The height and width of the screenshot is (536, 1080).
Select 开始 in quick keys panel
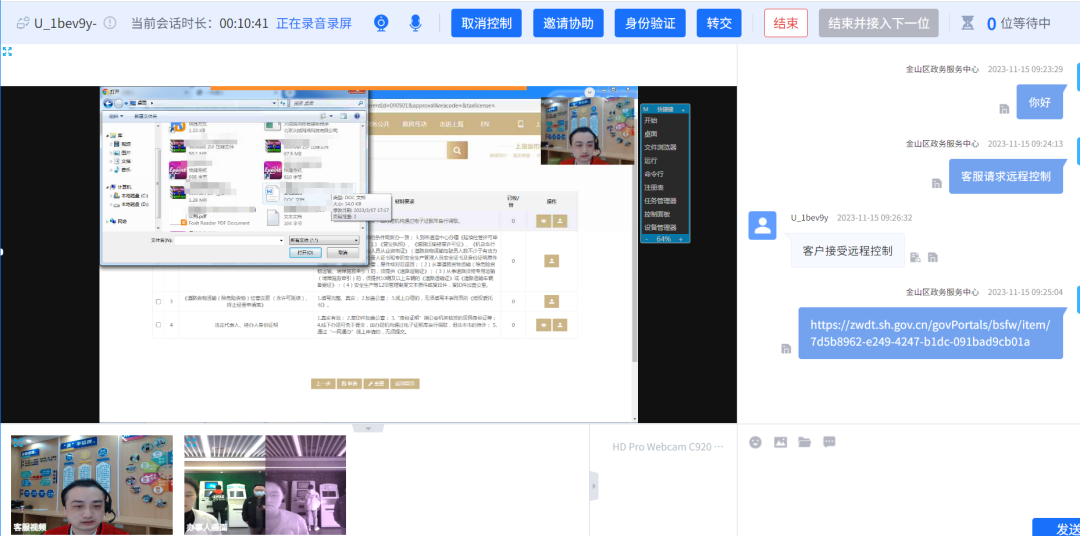pos(650,121)
